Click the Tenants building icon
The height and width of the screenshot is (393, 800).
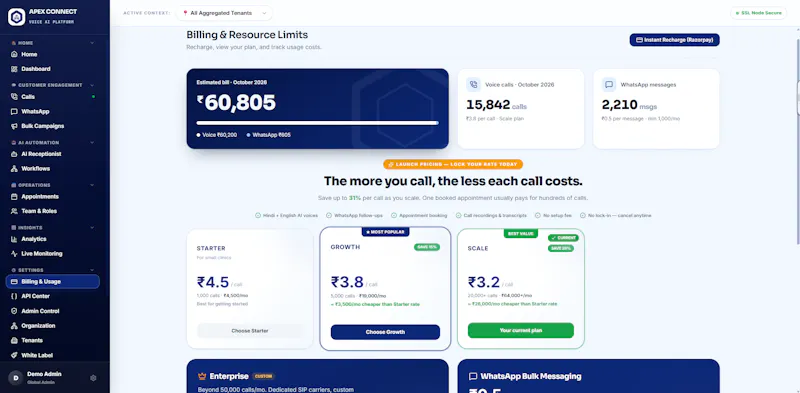pos(14,340)
